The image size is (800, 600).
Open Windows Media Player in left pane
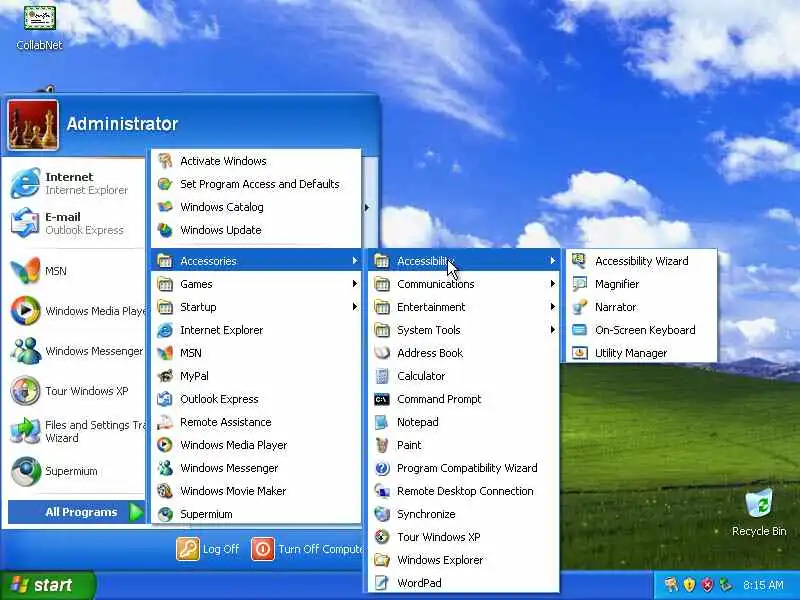[x=76, y=311]
